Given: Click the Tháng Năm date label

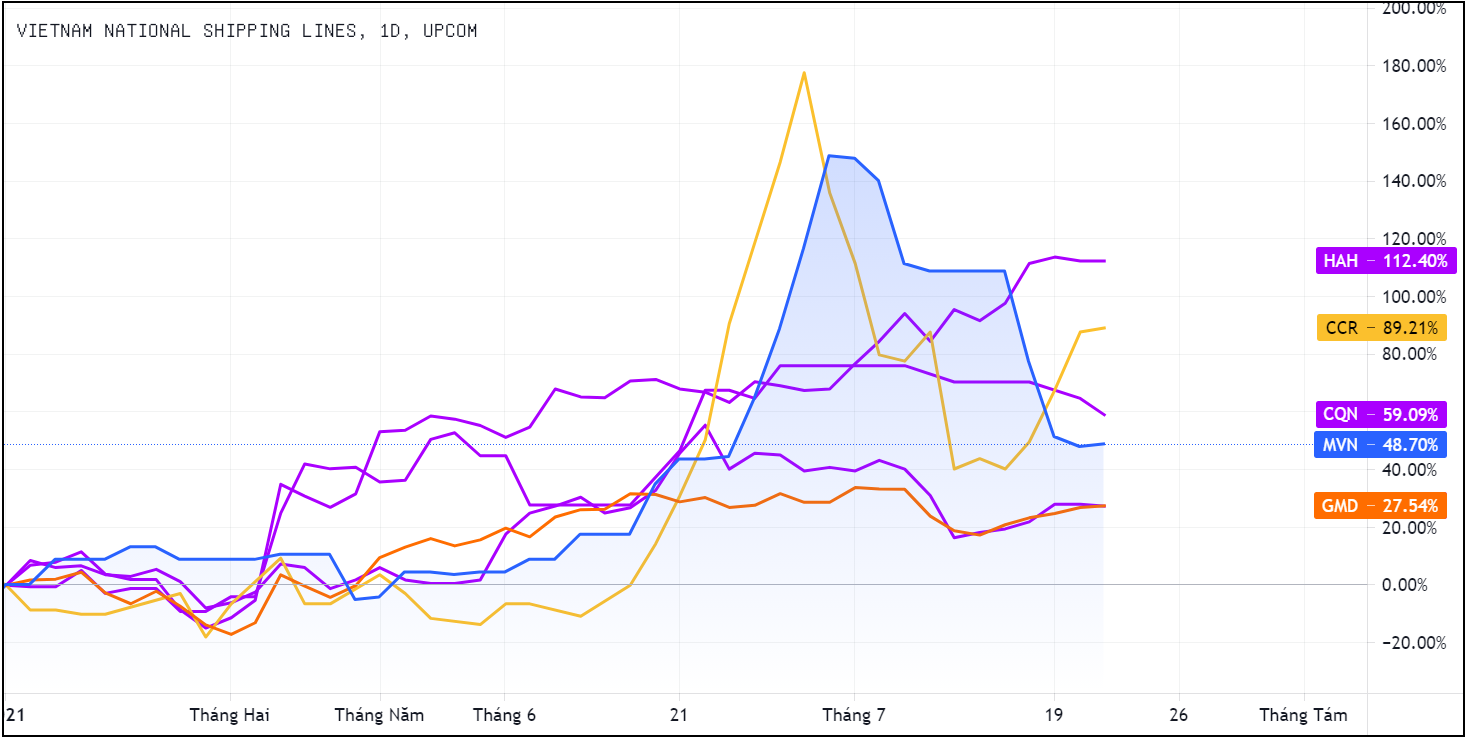Looking at the screenshot, I should pos(379,715).
